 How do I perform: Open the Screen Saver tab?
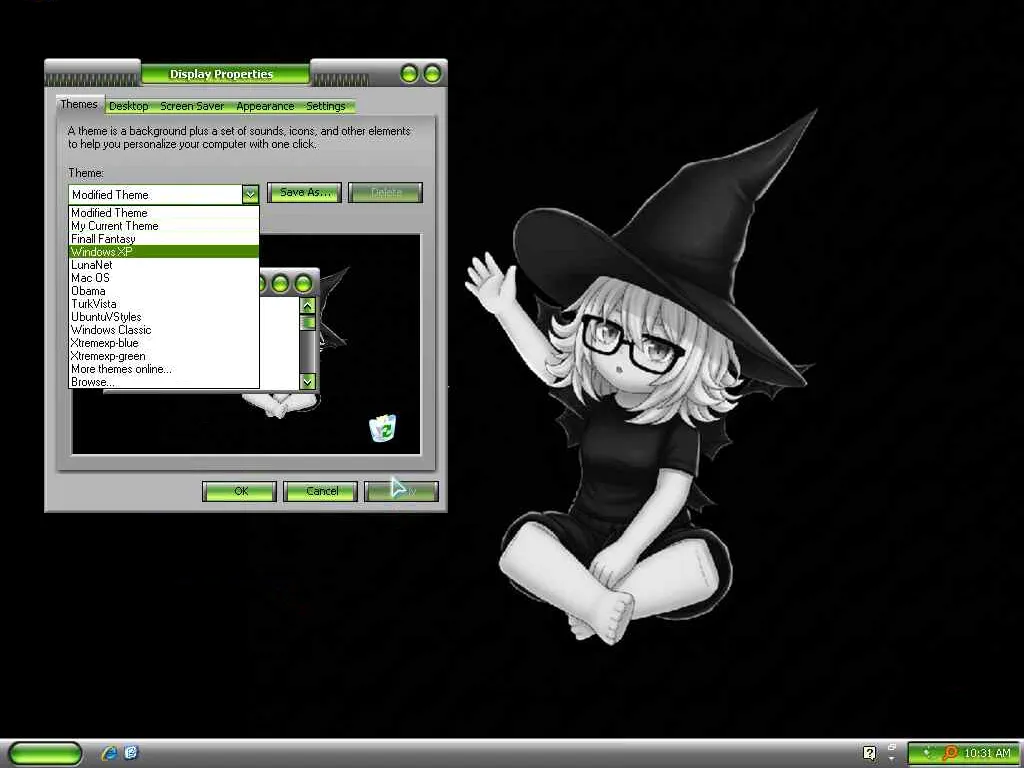click(x=192, y=106)
